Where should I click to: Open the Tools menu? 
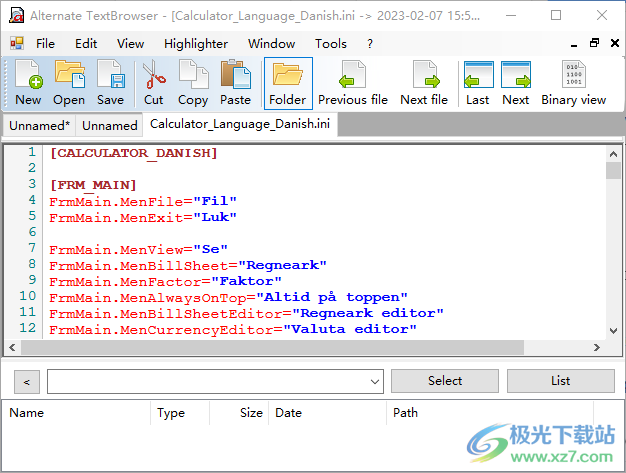(x=331, y=43)
